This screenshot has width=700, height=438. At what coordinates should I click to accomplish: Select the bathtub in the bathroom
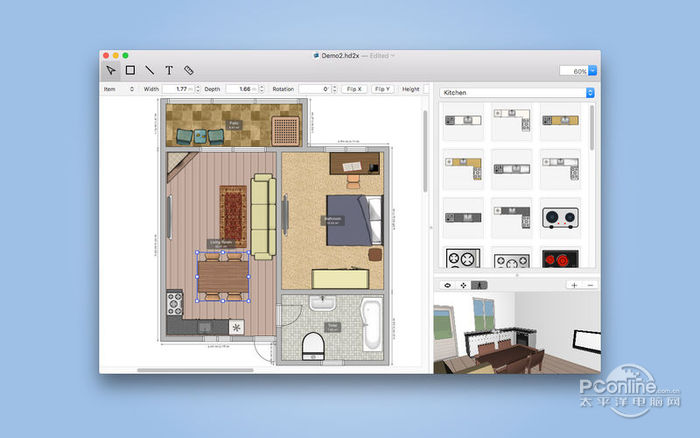372,324
